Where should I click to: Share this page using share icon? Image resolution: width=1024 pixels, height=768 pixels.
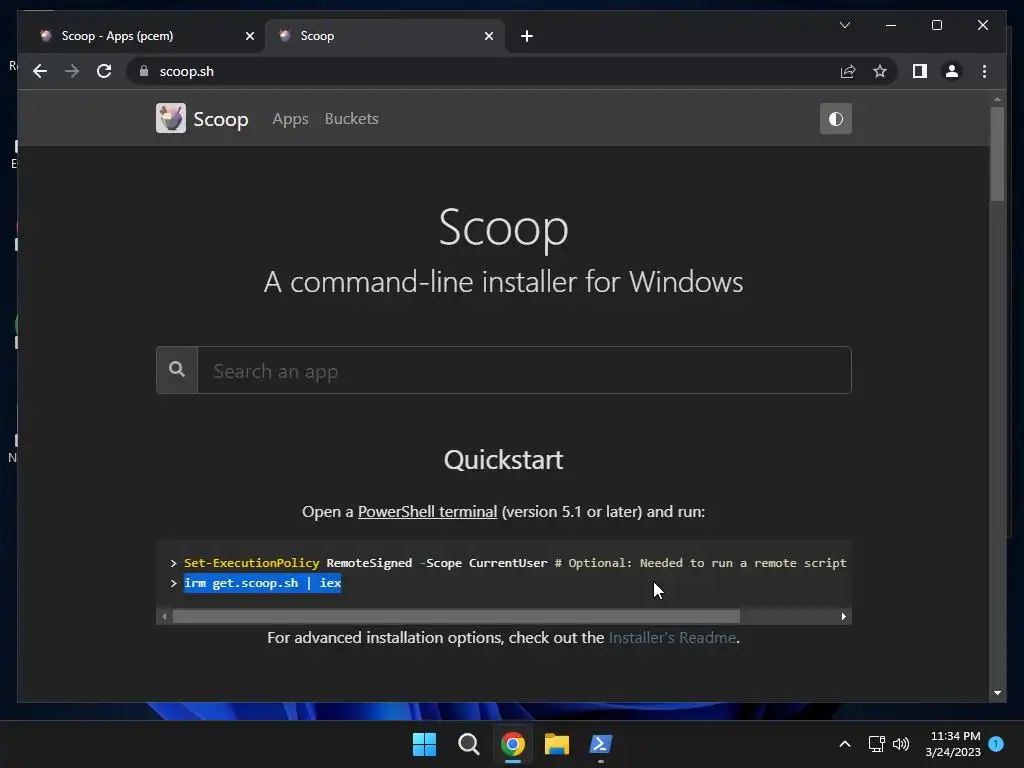point(848,71)
